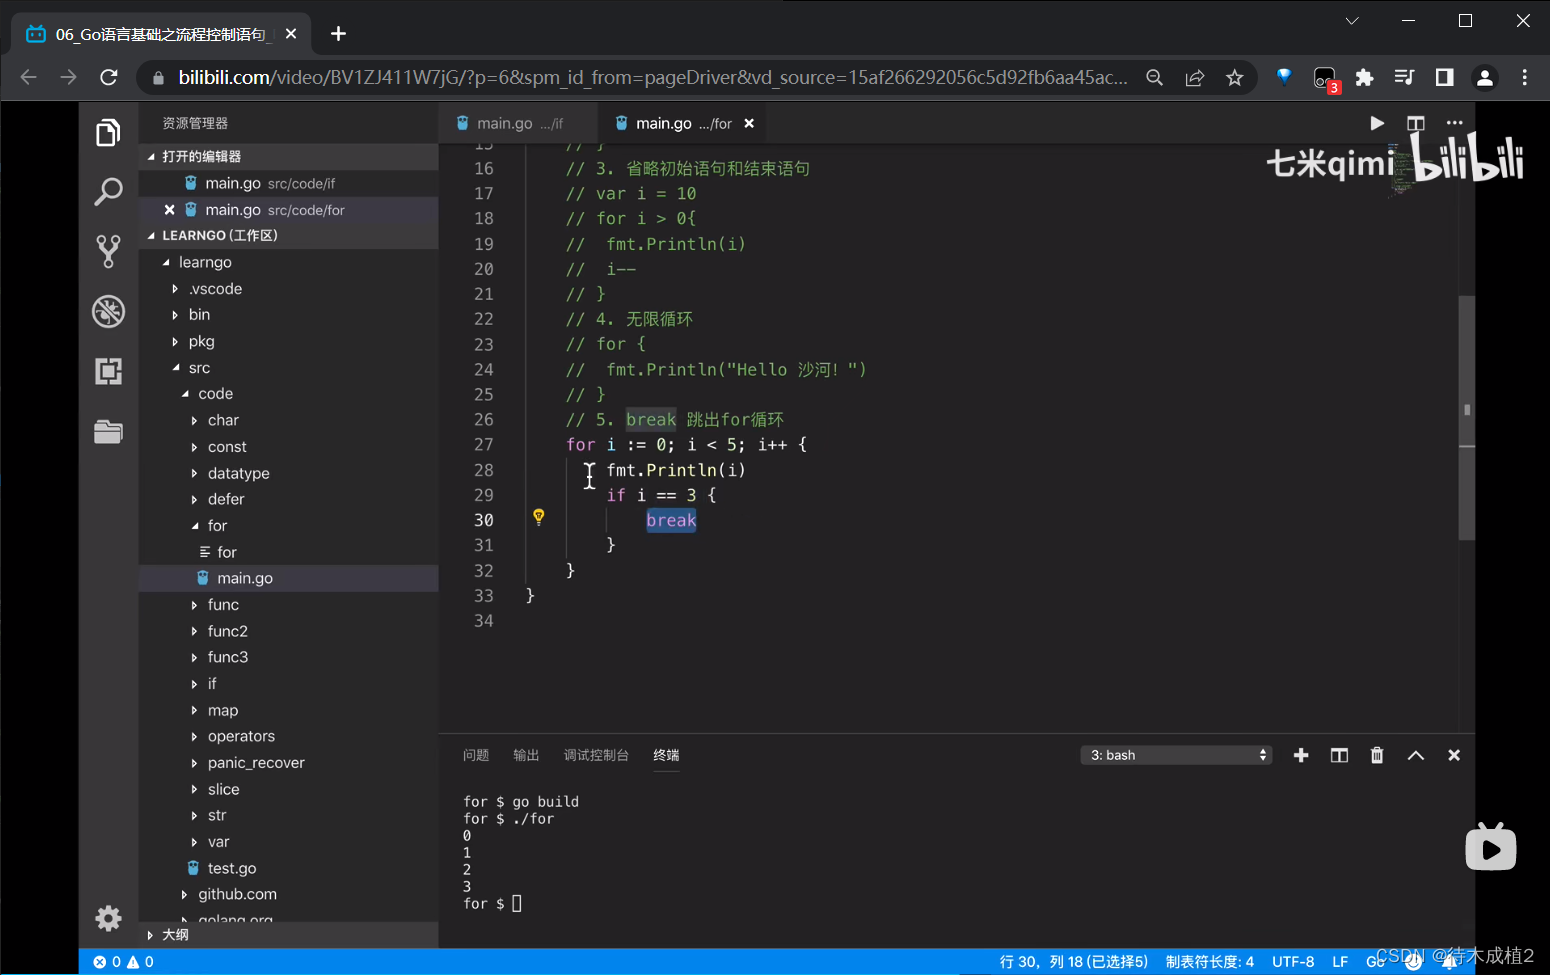Click the bilibili play overlay button
The width and height of the screenshot is (1550, 975).
tap(1490, 848)
